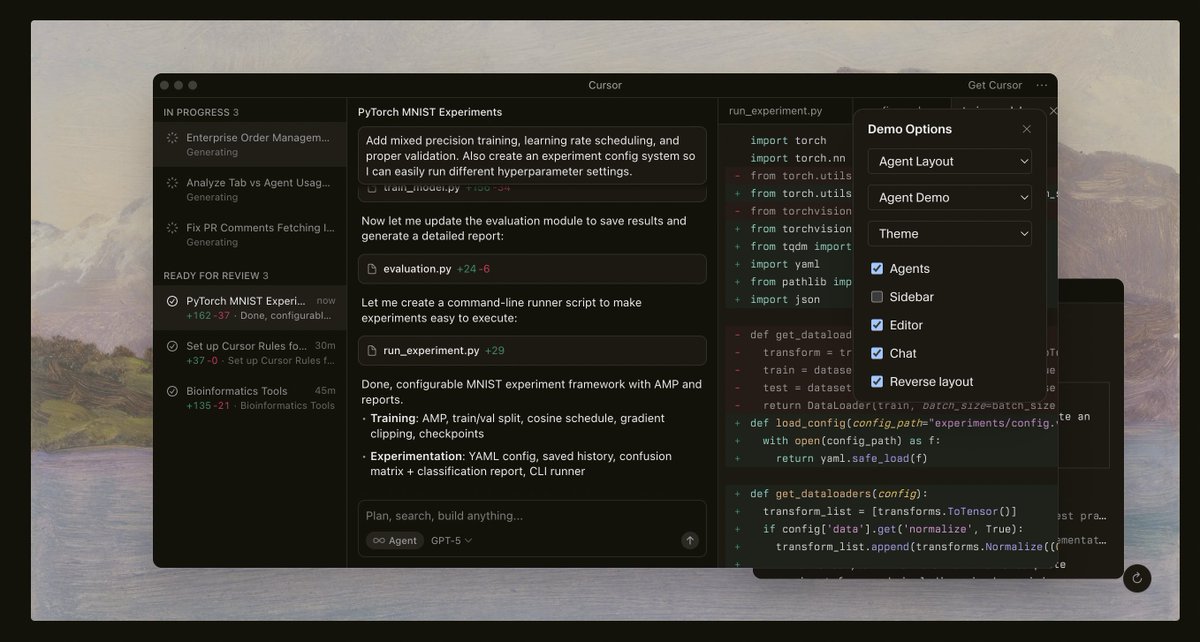Click the spinner icon for Fix PR Comments Fetching
Viewport: 1200px width, 642px height.
coord(172,228)
